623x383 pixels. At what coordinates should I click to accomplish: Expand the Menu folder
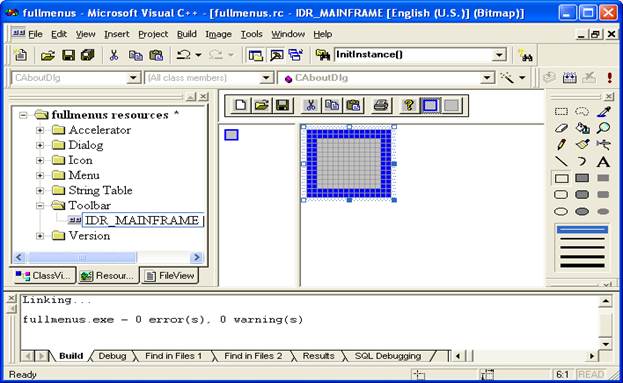click(40, 175)
